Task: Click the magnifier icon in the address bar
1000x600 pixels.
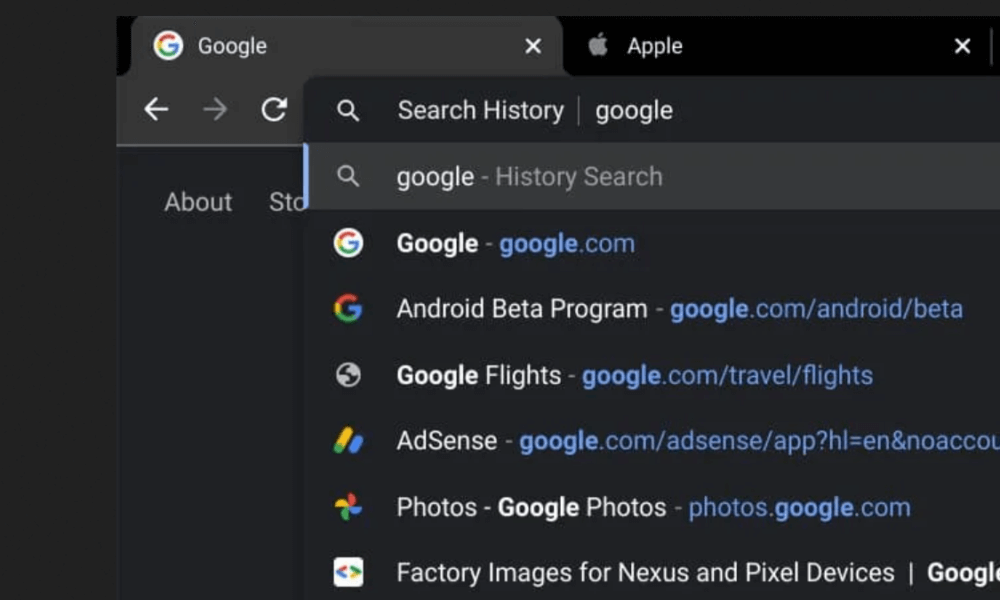Action: point(348,110)
